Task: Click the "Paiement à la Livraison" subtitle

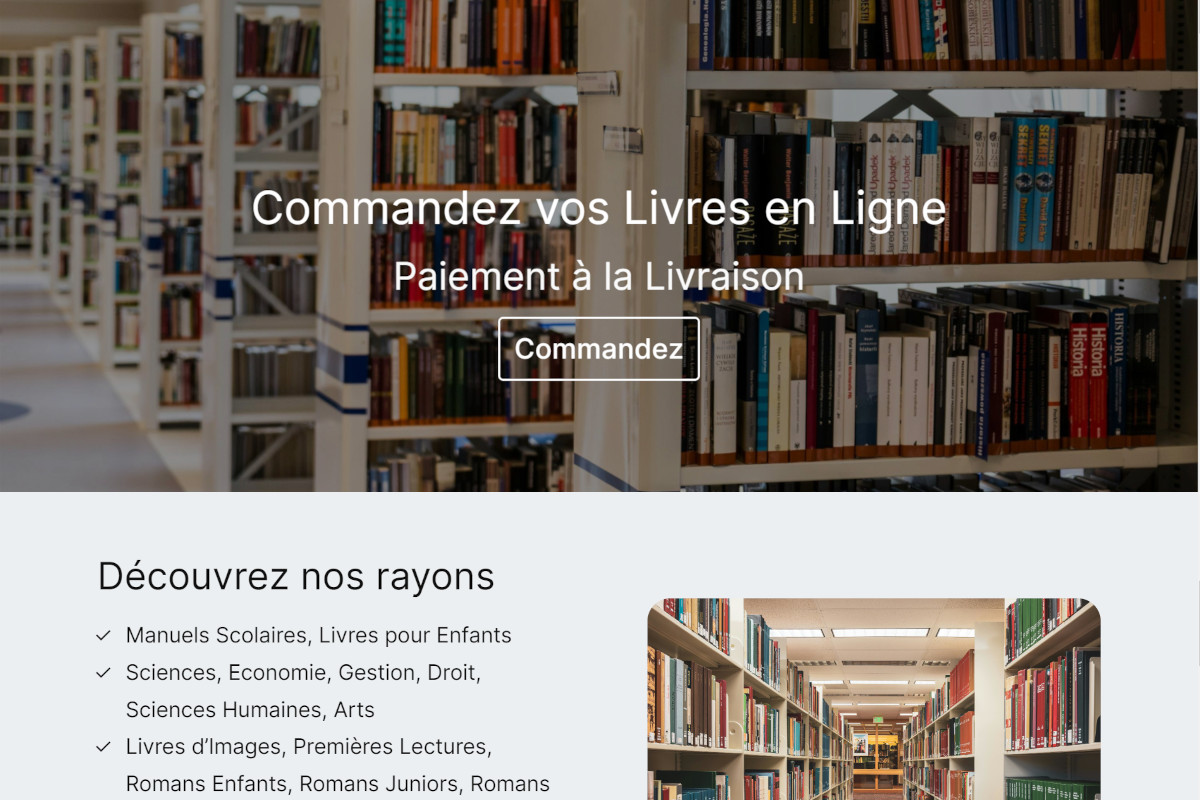Action: 599,277
